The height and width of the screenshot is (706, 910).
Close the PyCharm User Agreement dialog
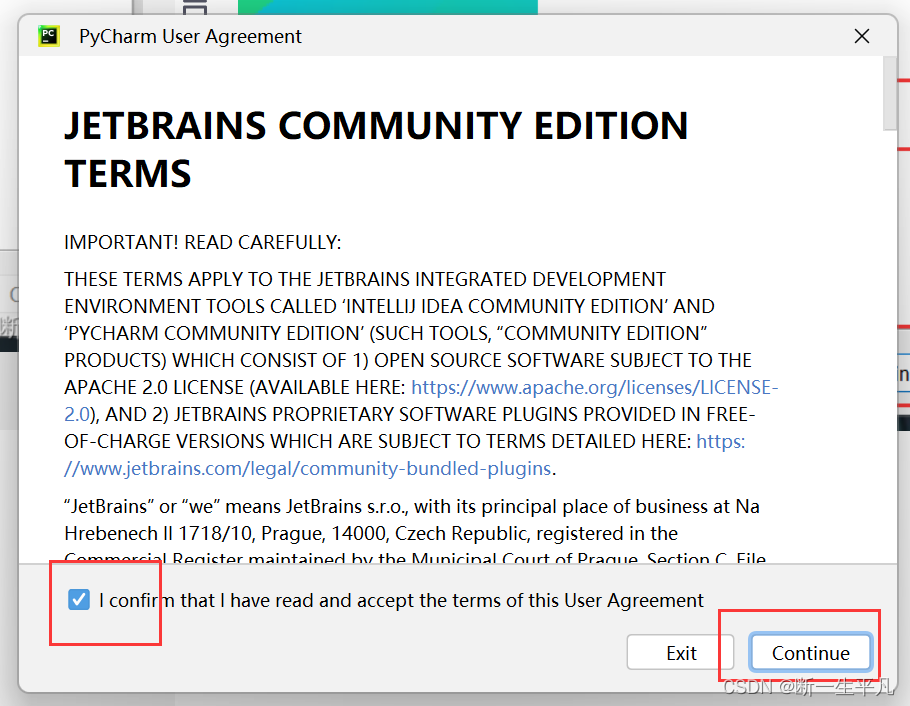pos(862,36)
